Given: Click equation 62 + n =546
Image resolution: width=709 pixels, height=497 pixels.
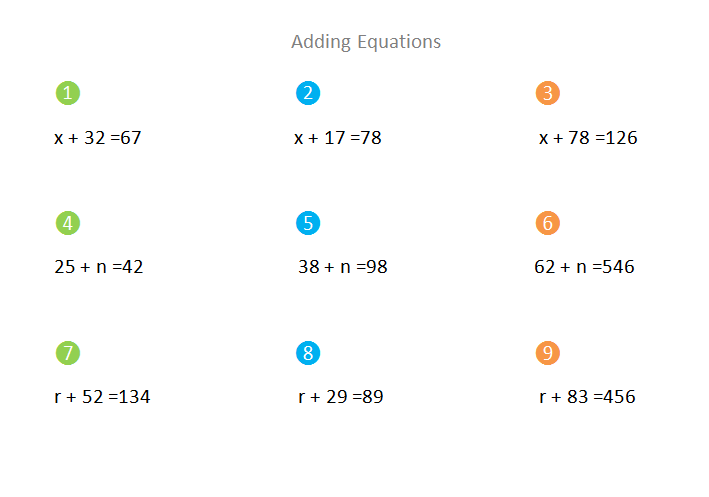Looking at the screenshot, I should [585, 267].
